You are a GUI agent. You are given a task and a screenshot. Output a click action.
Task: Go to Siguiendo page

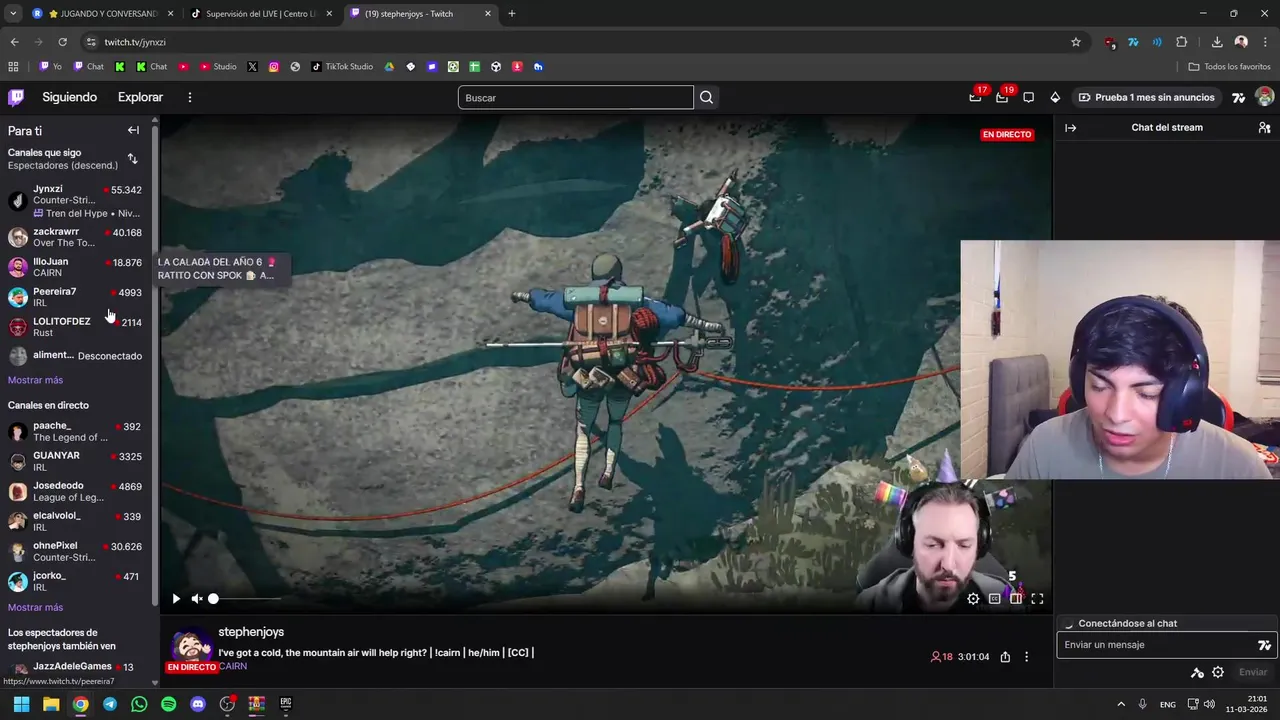pos(69,97)
